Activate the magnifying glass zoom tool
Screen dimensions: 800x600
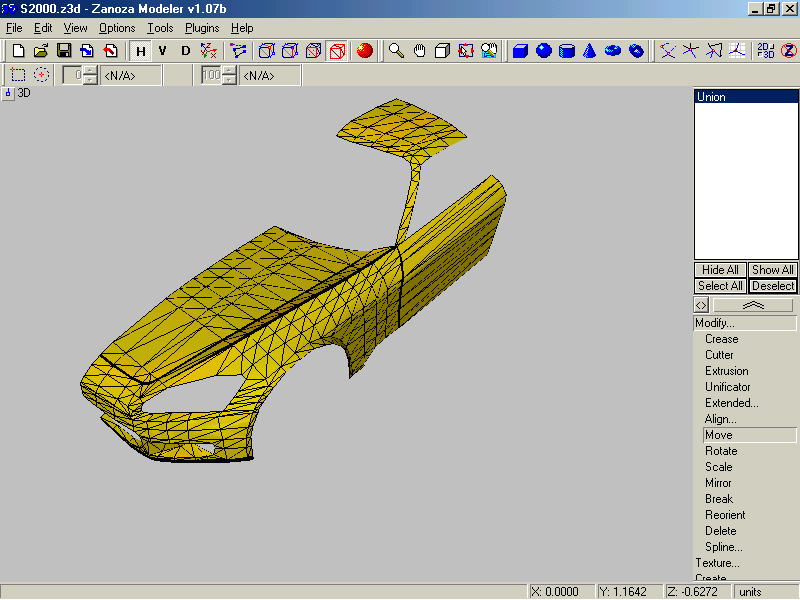click(x=396, y=50)
